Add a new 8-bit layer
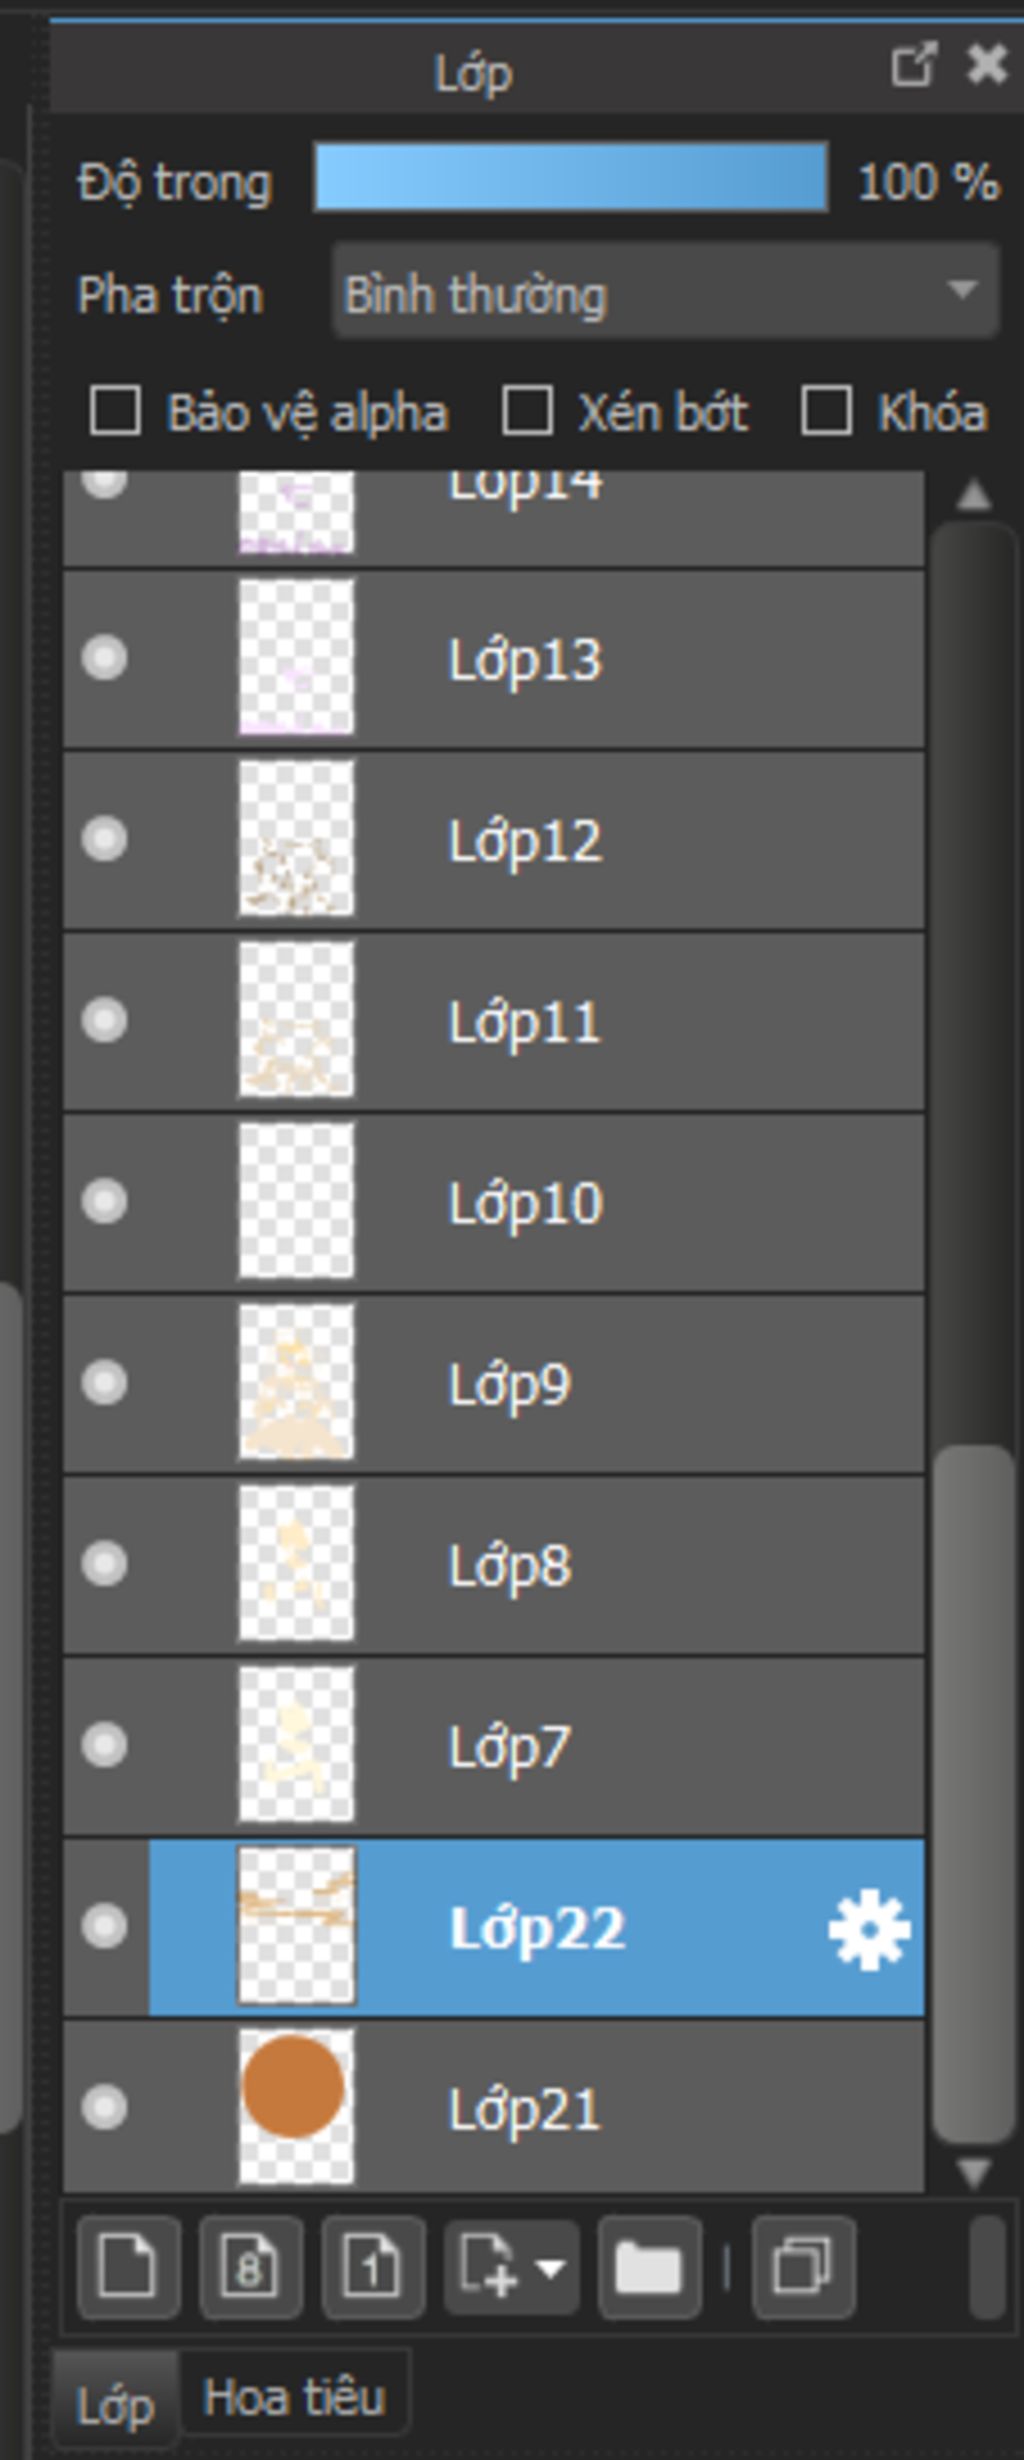 (x=250, y=2266)
